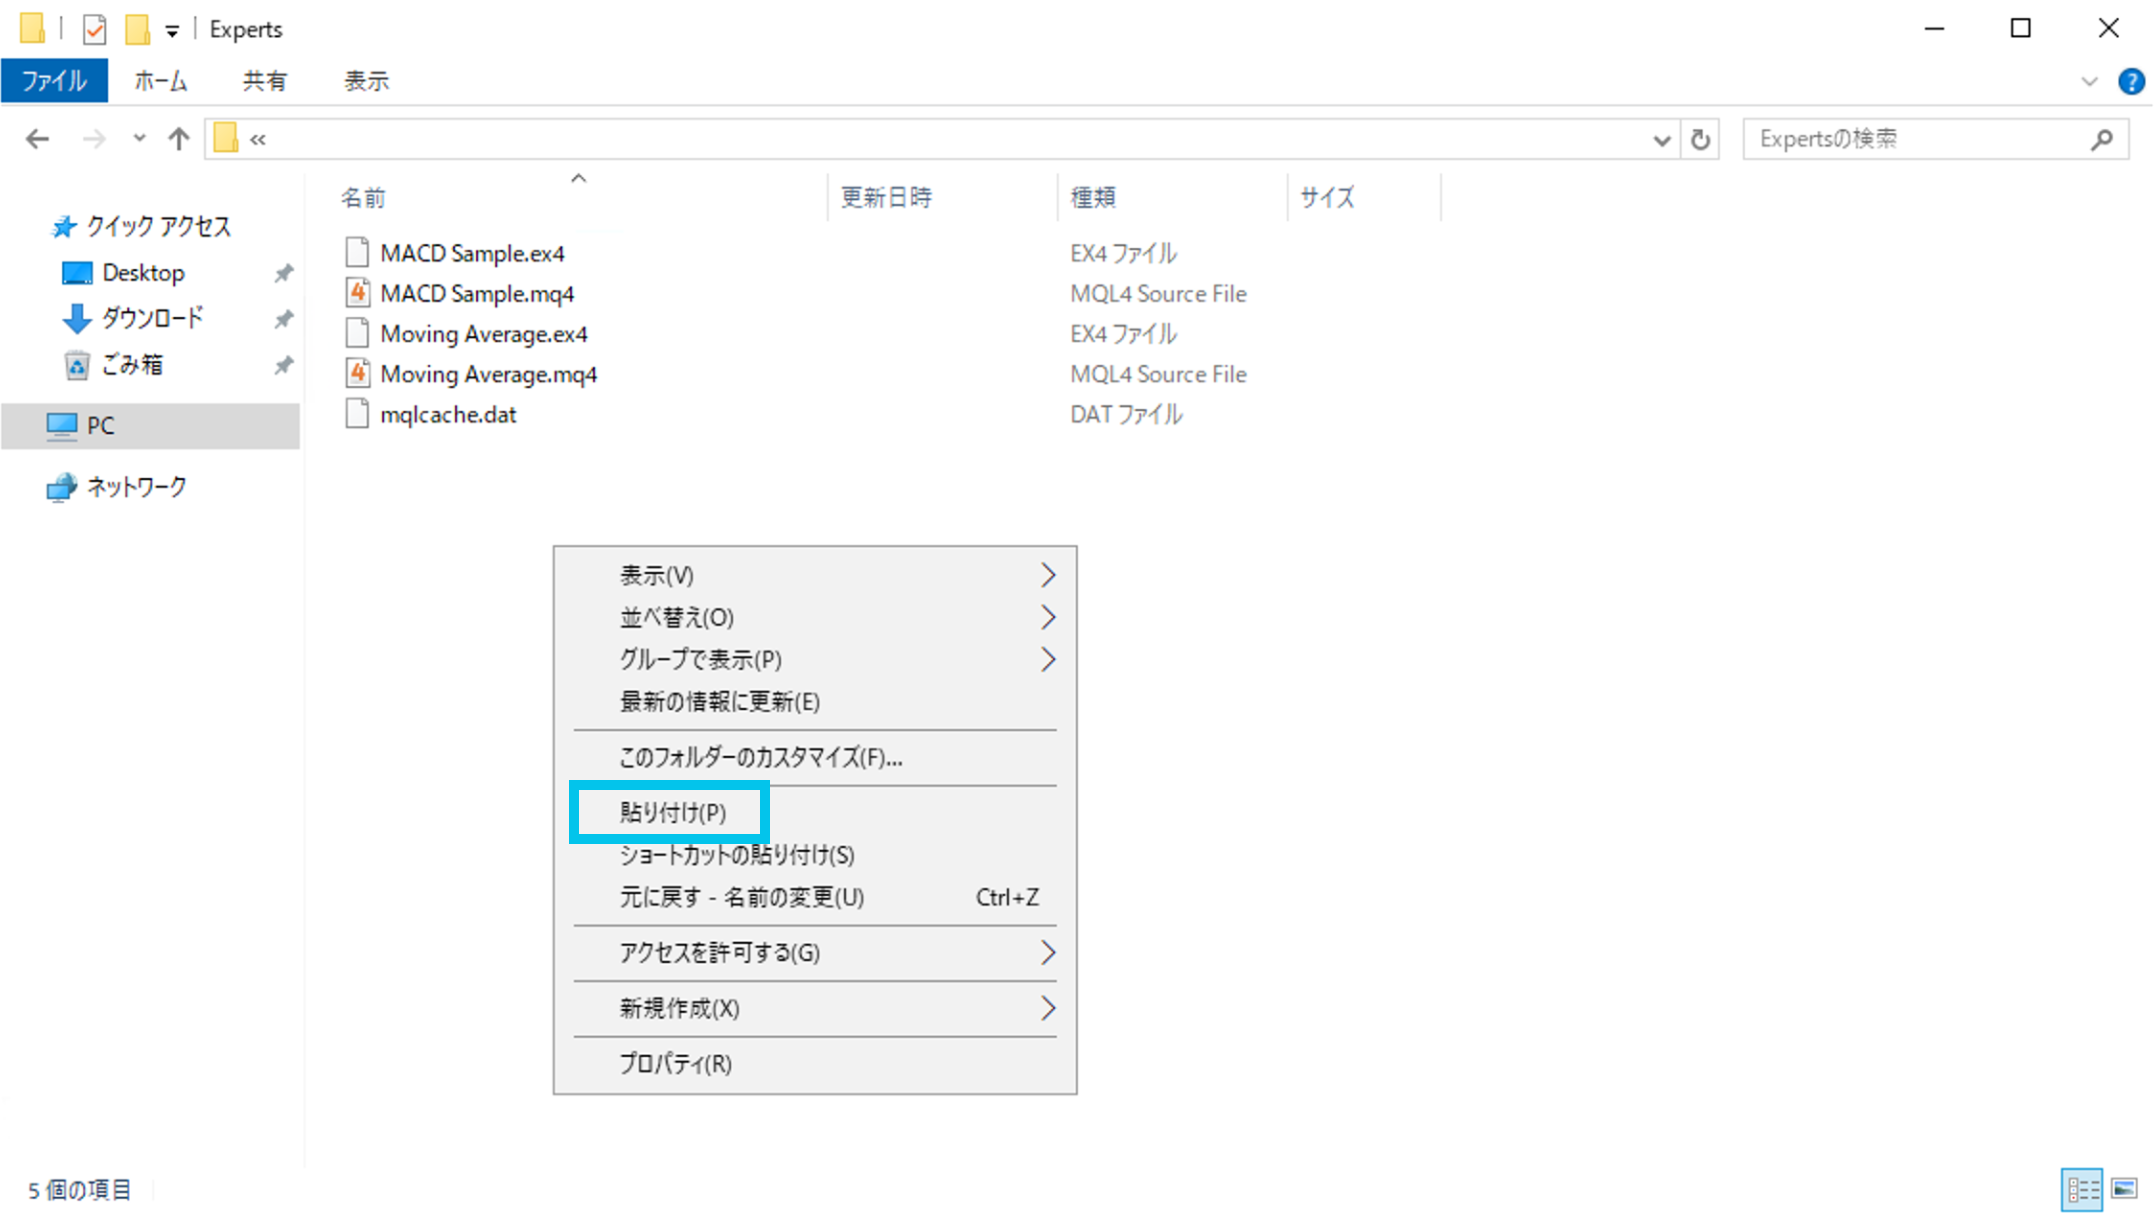Image resolution: width=2154 pixels, height=1213 pixels.
Task: Switch to details view icon
Action: (2082, 1189)
